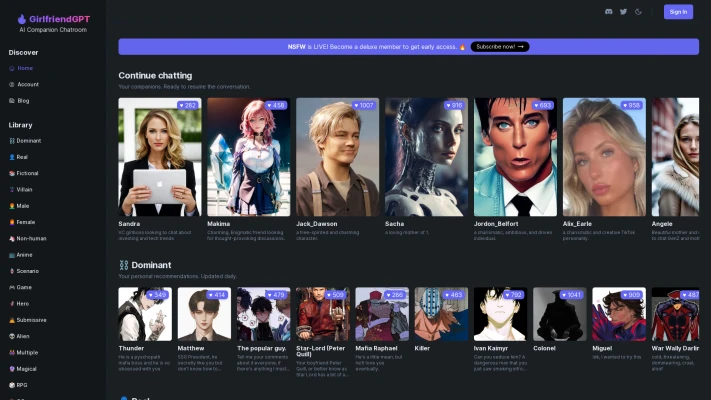Click the Sign In button
The image size is (711, 400).
678,12
